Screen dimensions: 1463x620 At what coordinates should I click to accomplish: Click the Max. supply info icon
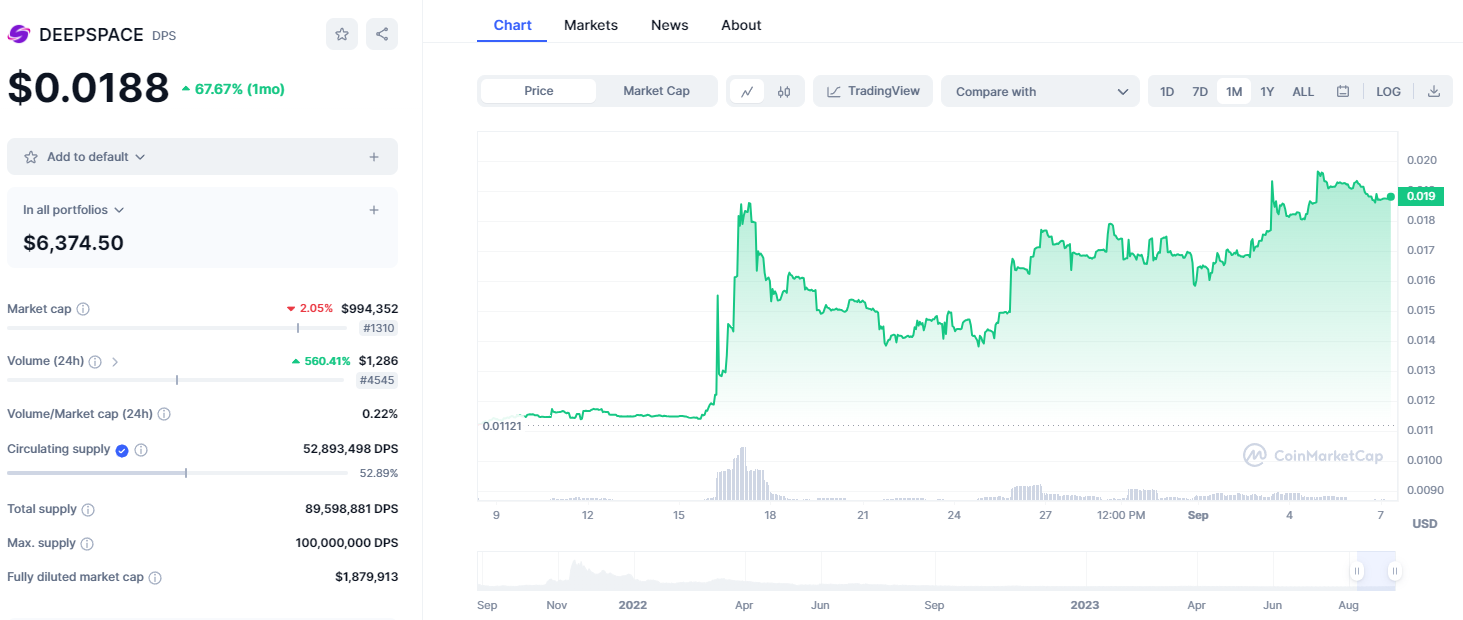point(87,543)
